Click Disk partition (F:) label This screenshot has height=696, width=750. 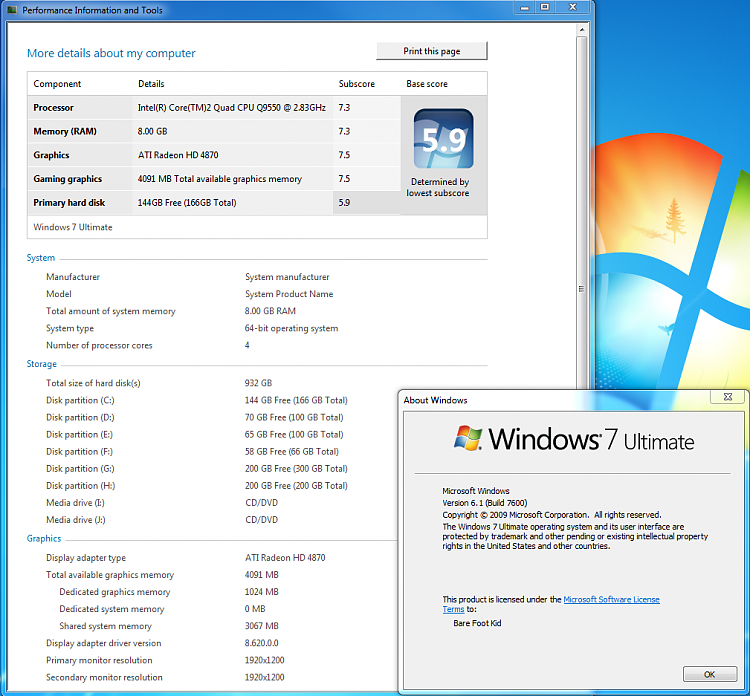click(x=79, y=452)
